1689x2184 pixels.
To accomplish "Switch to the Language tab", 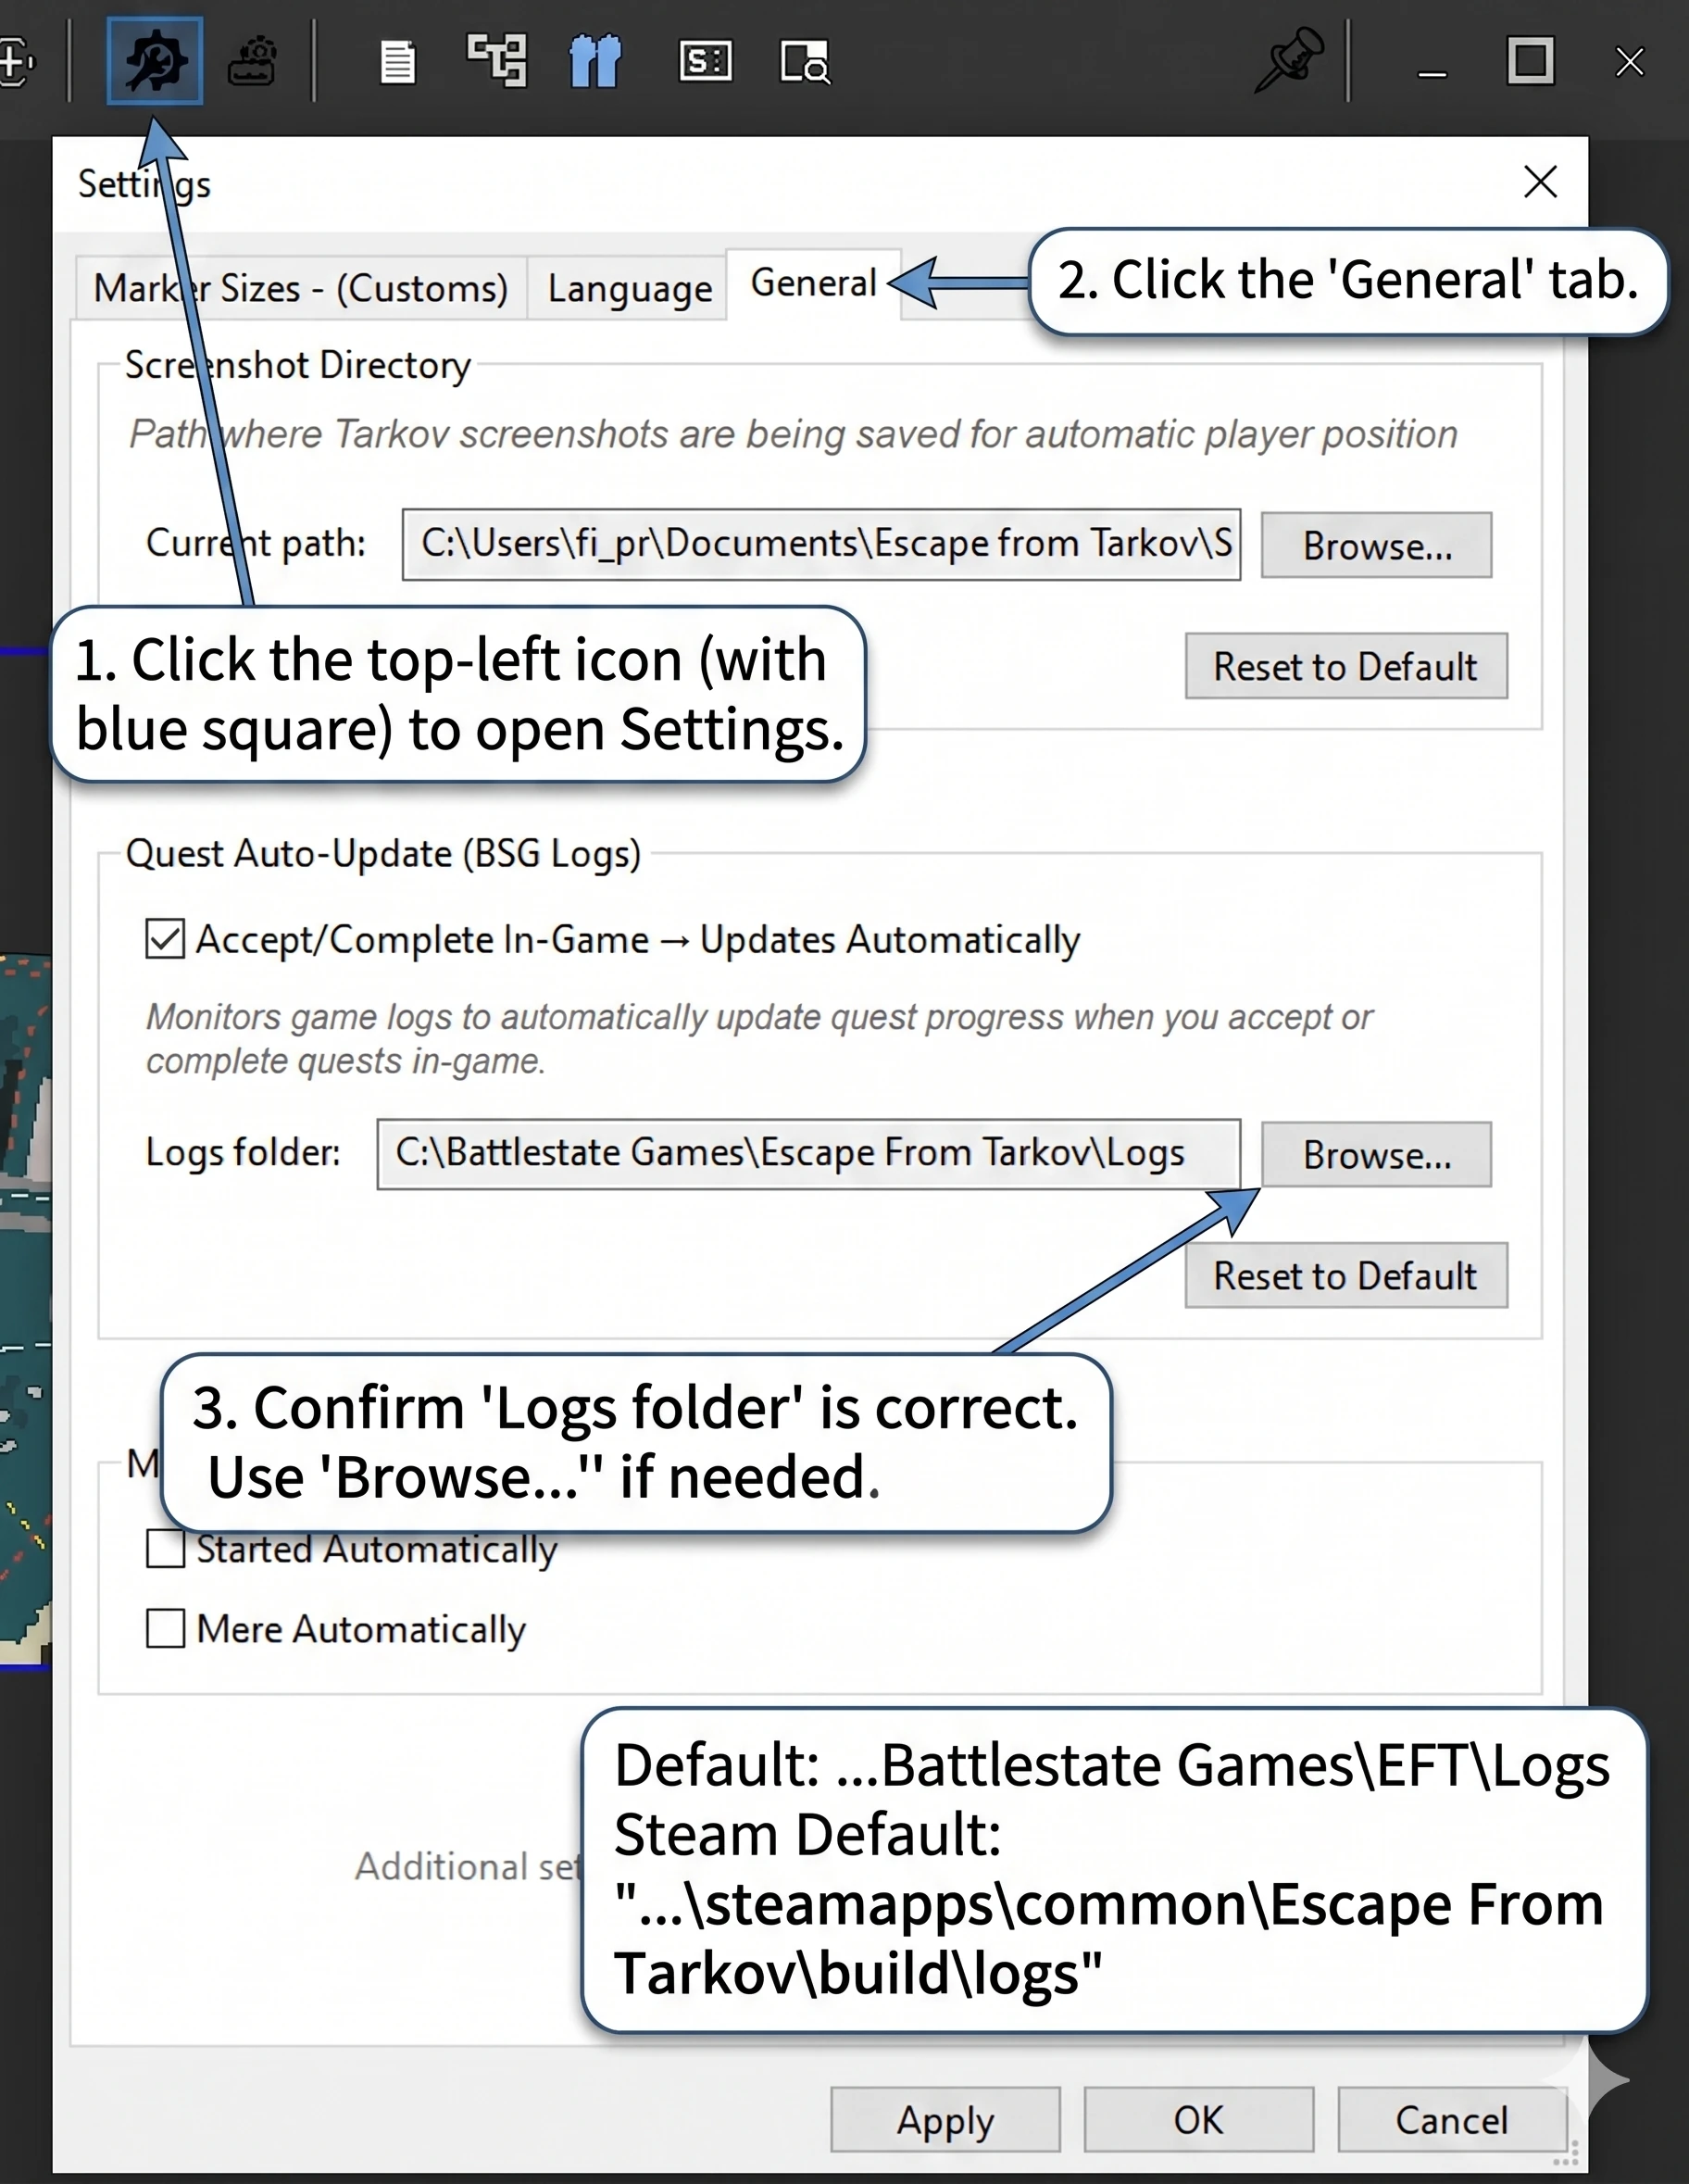I will (629, 288).
